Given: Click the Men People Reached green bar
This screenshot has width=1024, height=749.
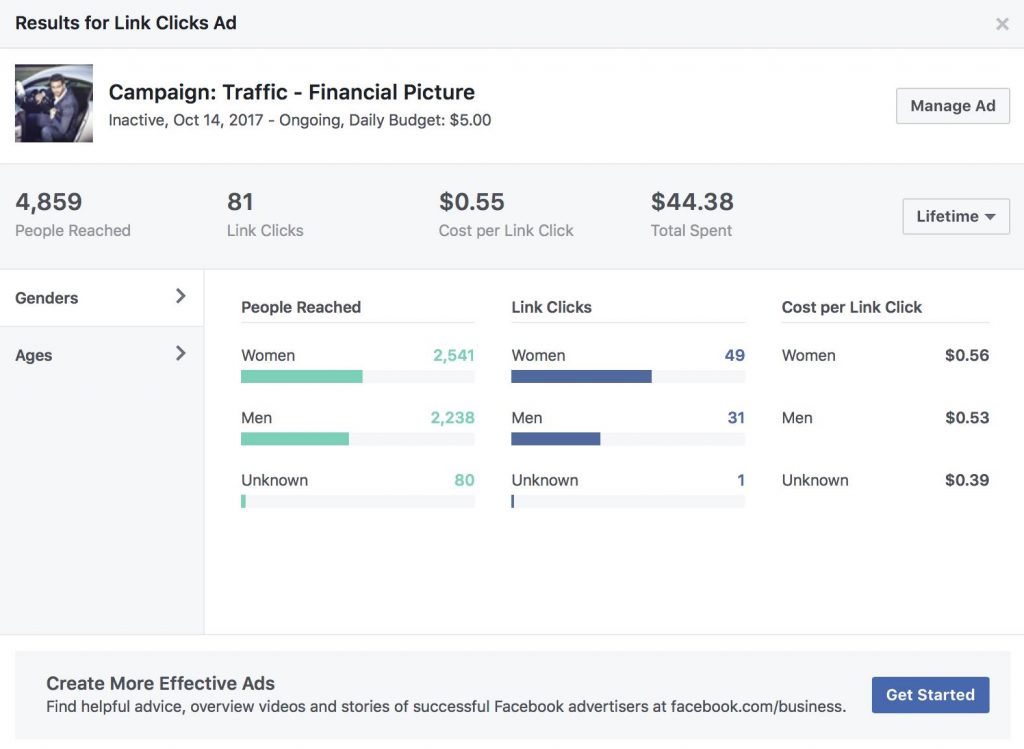Looking at the screenshot, I should (295, 439).
